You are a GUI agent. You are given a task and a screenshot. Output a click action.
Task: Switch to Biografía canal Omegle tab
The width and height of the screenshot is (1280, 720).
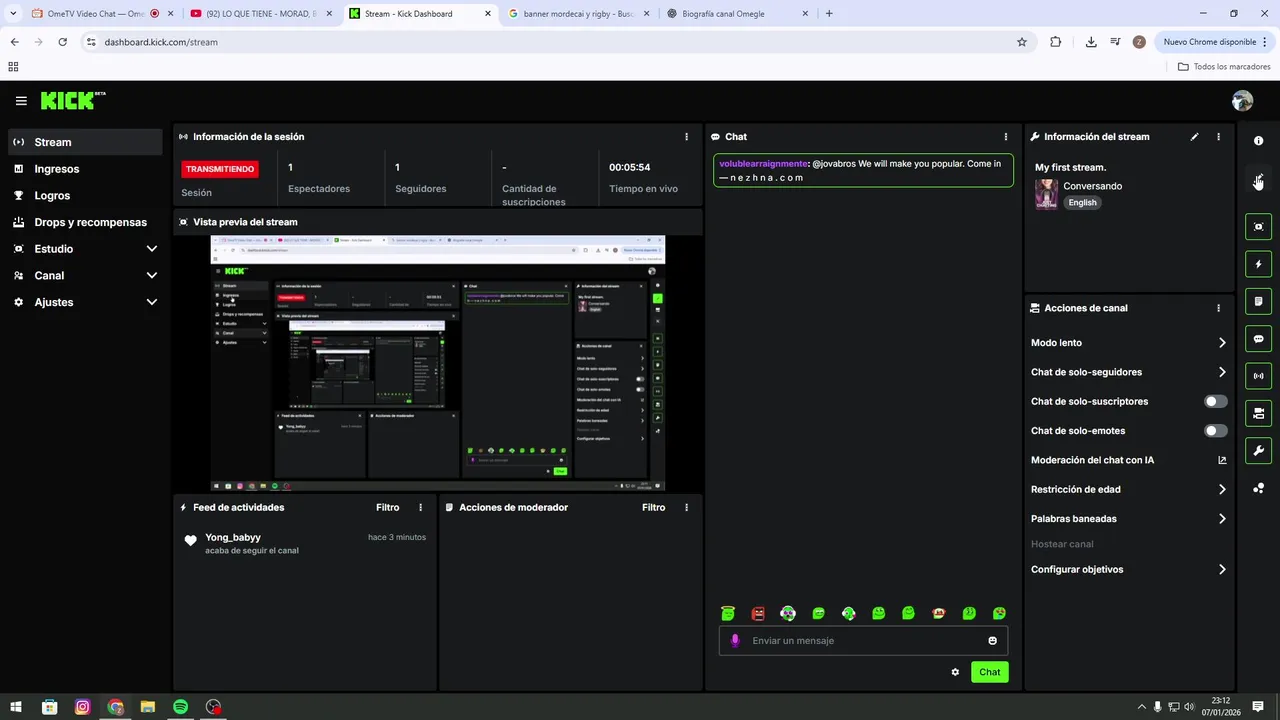click(737, 14)
